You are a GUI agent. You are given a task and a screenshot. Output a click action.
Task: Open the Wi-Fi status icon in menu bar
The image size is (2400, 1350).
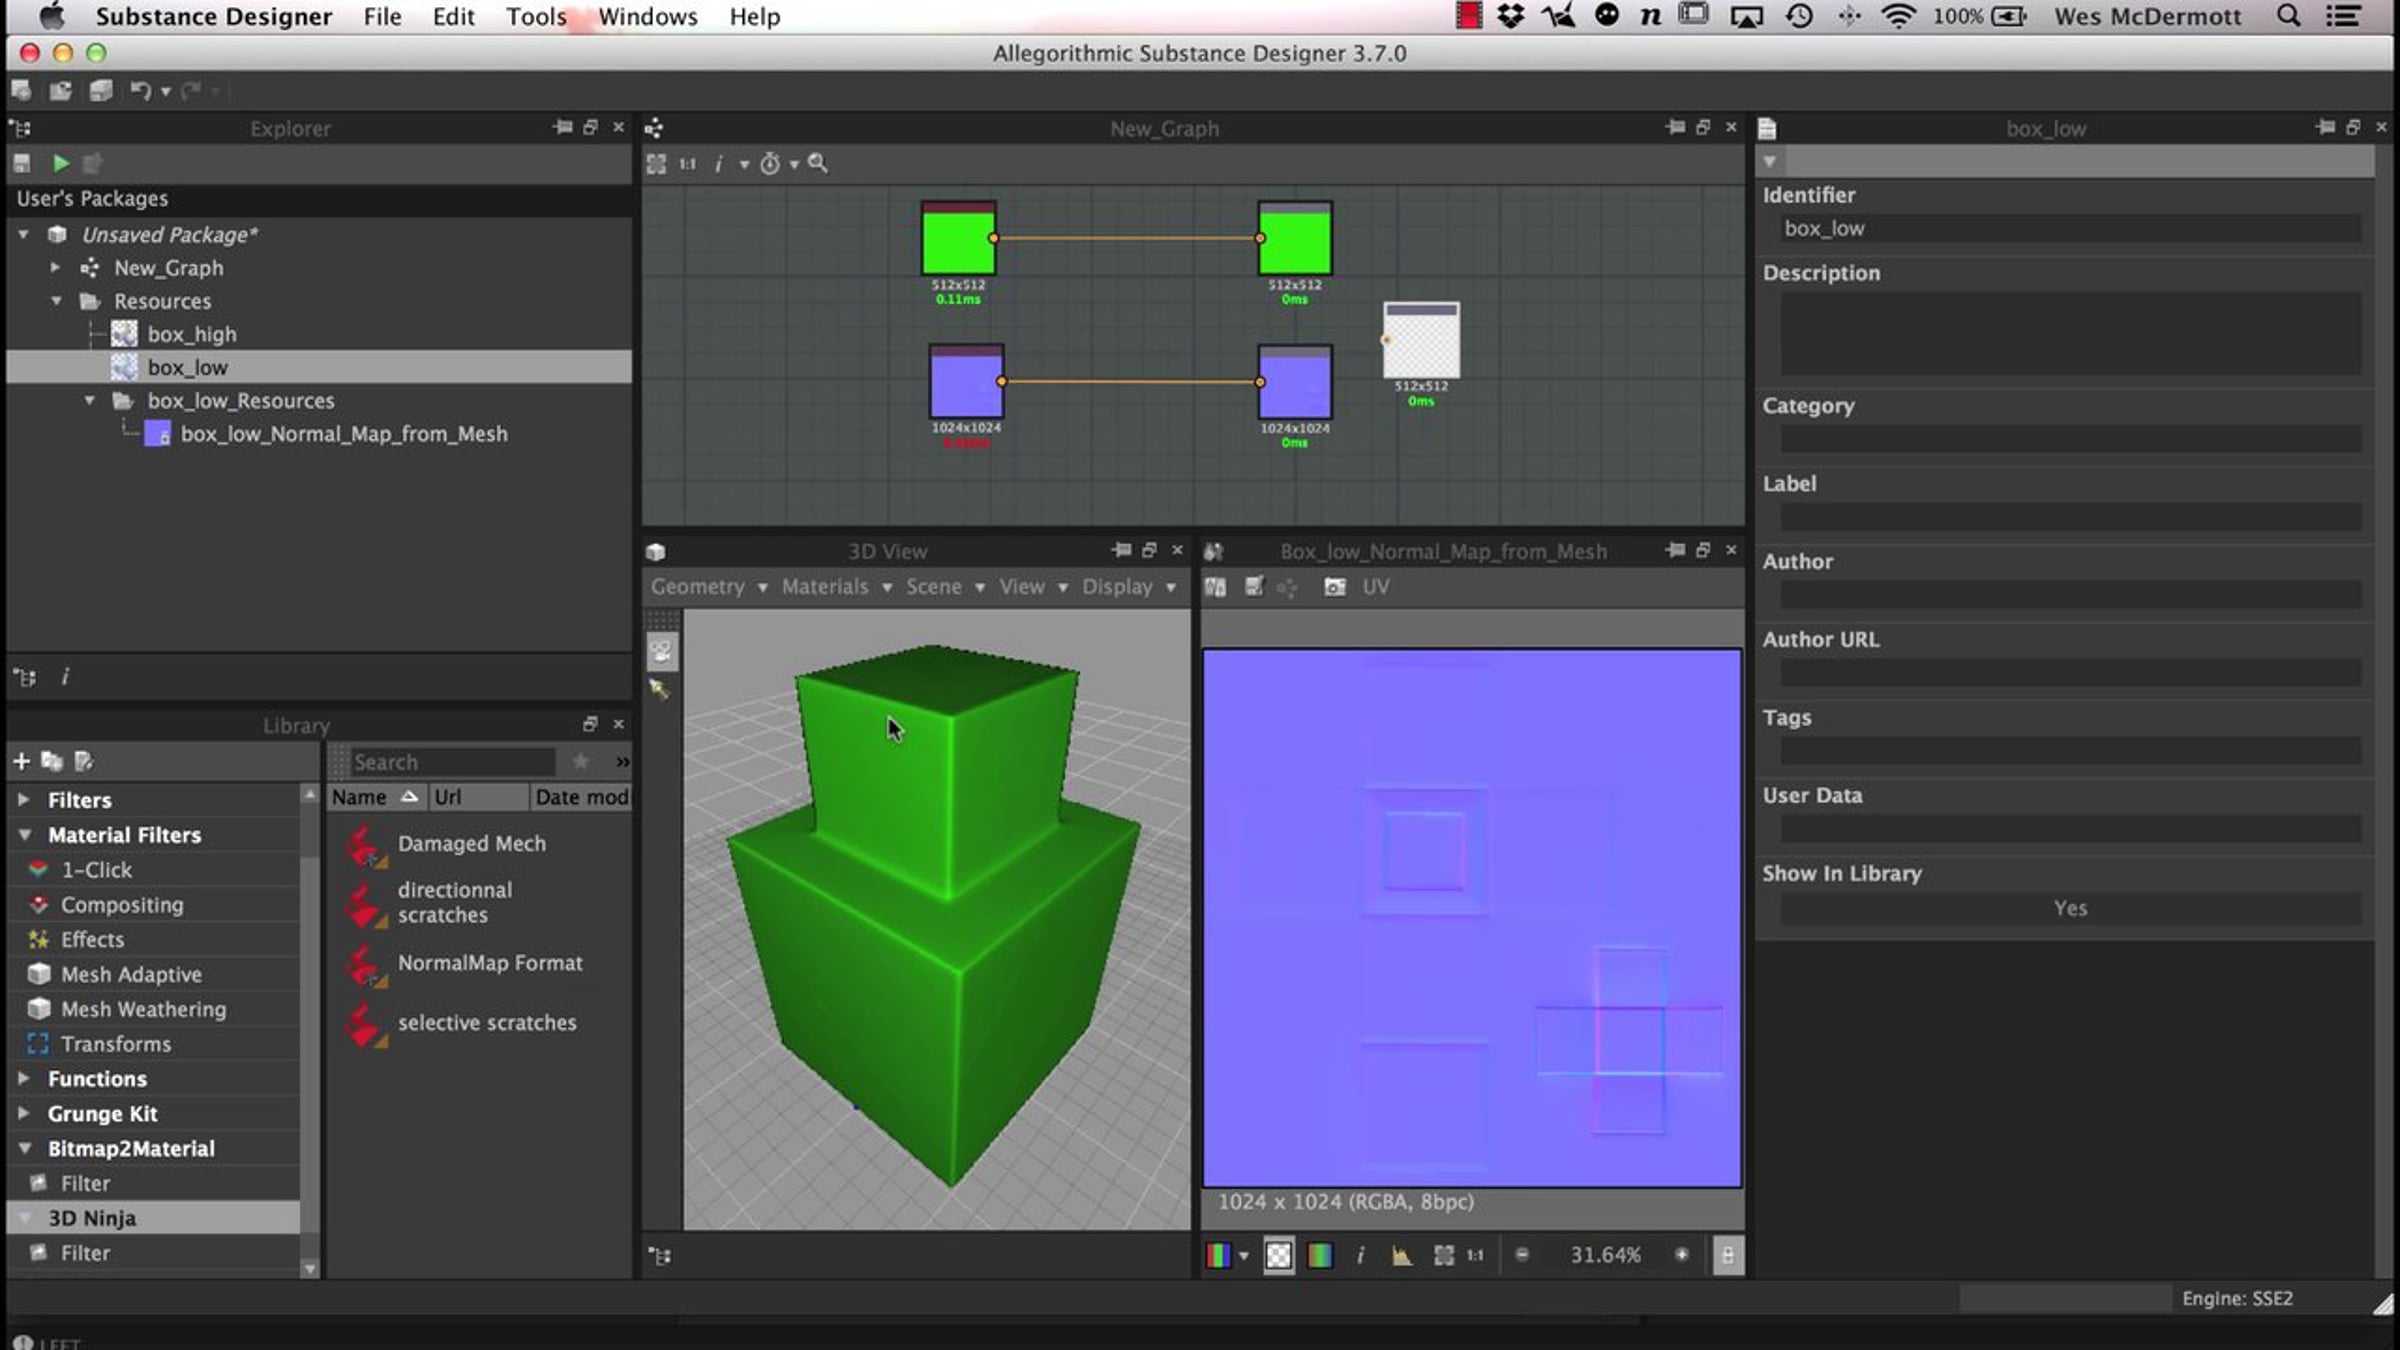pyautogui.click(x=1898, y=16)
